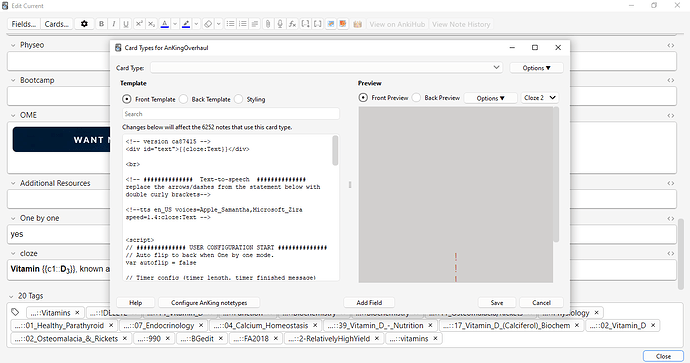This screenshot has height=363, width=690.
Task: Collapse the OME field
Action: click(x=13, y=115)
